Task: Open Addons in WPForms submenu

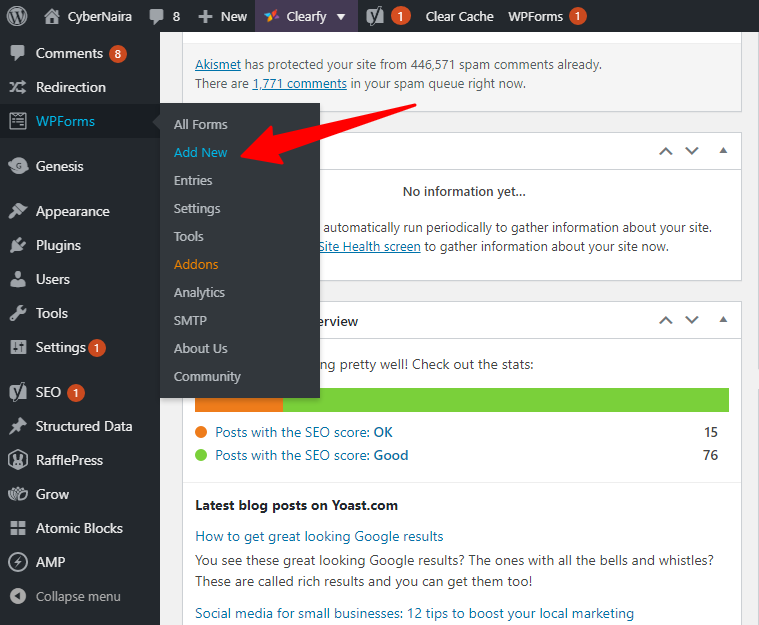Action: [x=196, y=264]
